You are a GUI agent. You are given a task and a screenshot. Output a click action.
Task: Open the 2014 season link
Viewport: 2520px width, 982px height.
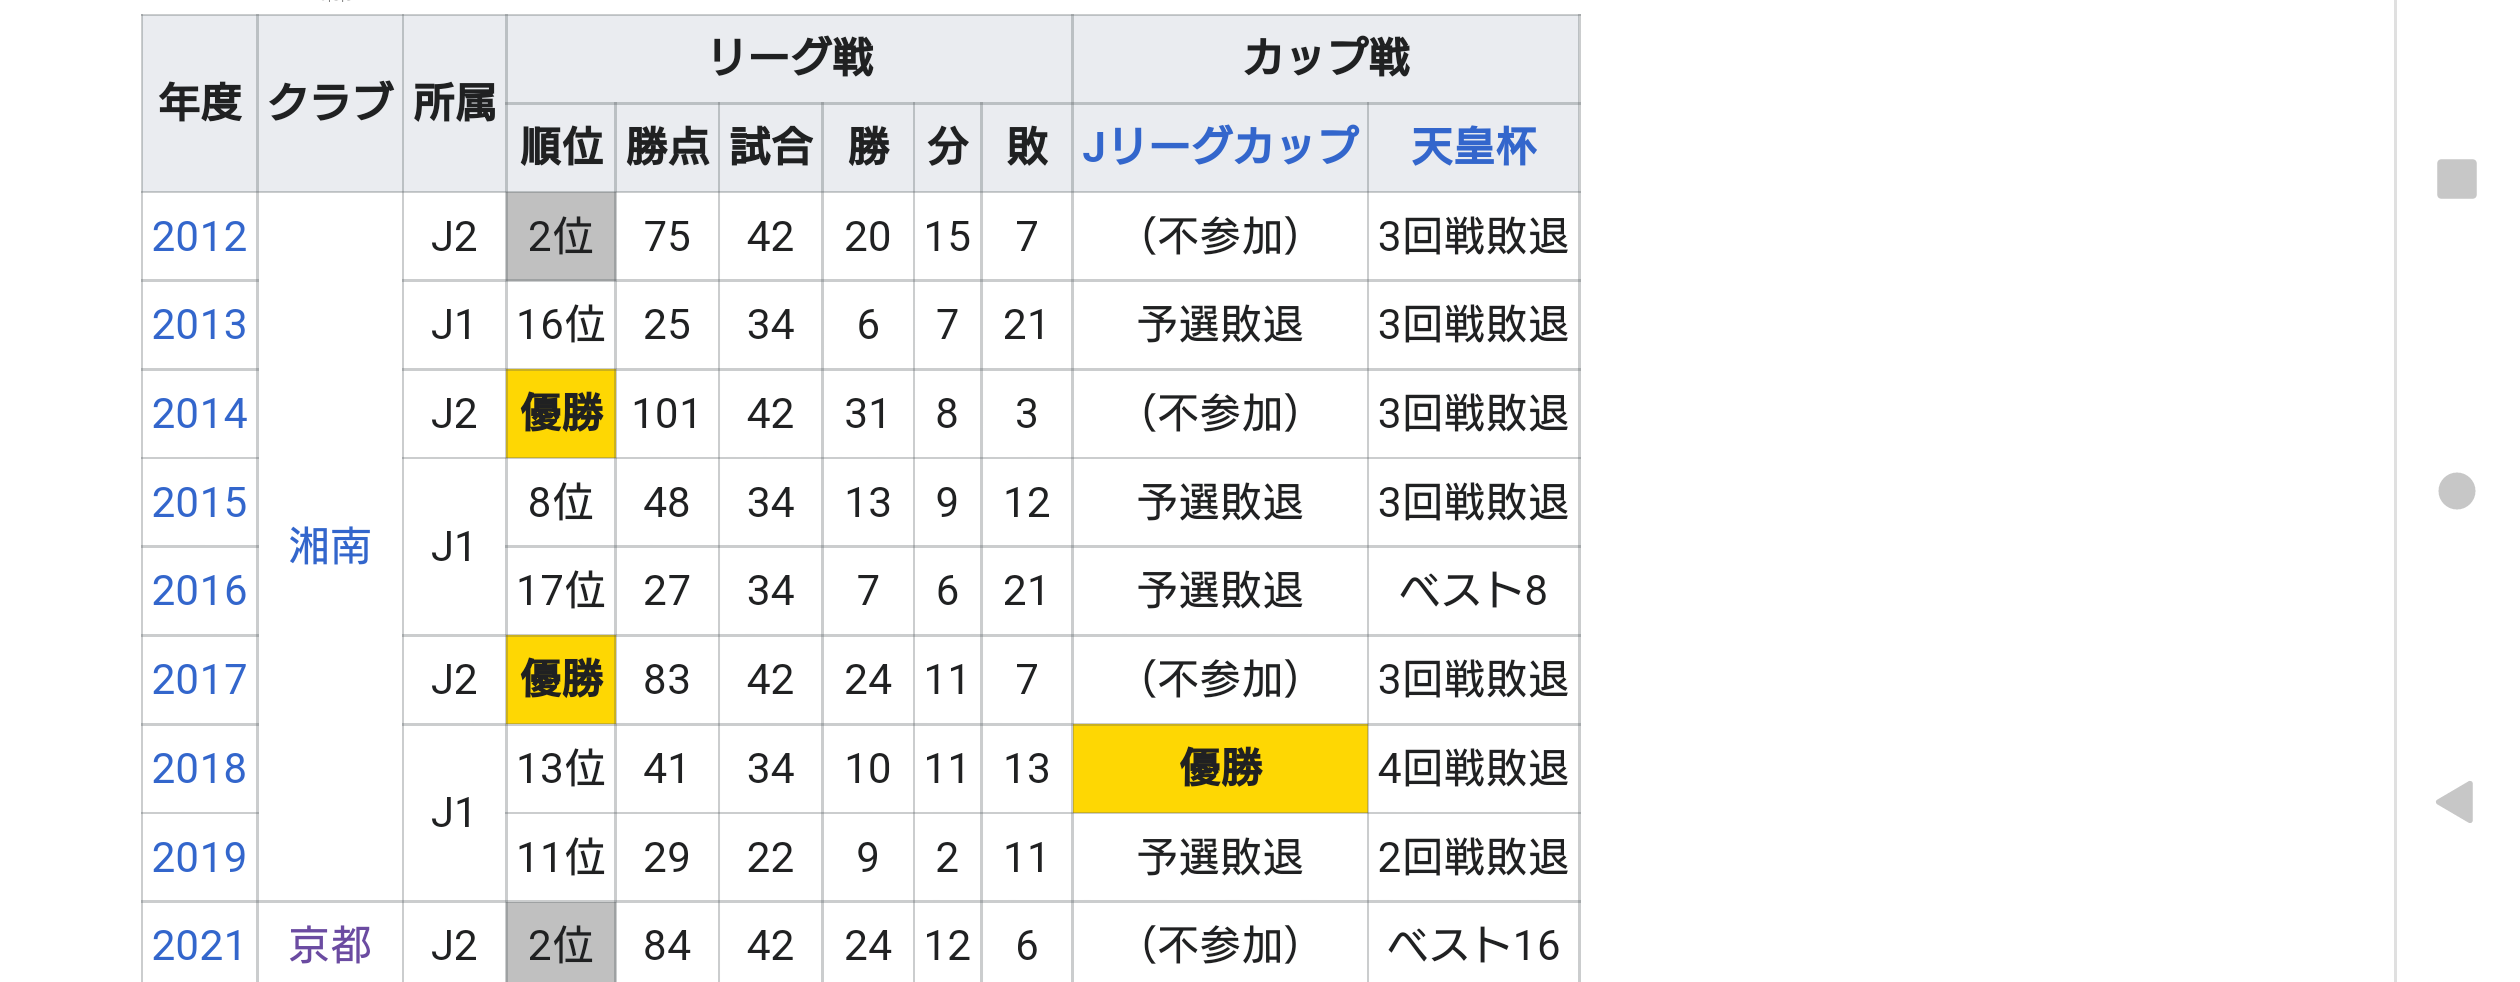coord(199,414)
